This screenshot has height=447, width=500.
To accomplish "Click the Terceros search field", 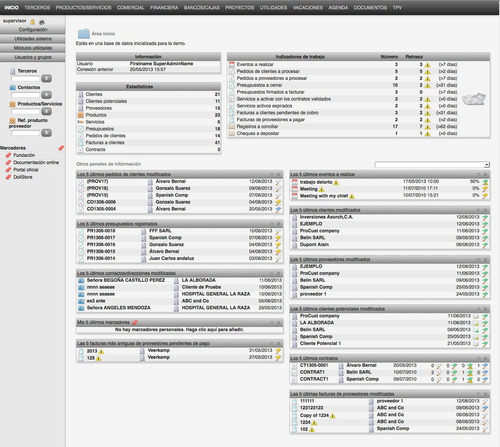I will (25, 79).
